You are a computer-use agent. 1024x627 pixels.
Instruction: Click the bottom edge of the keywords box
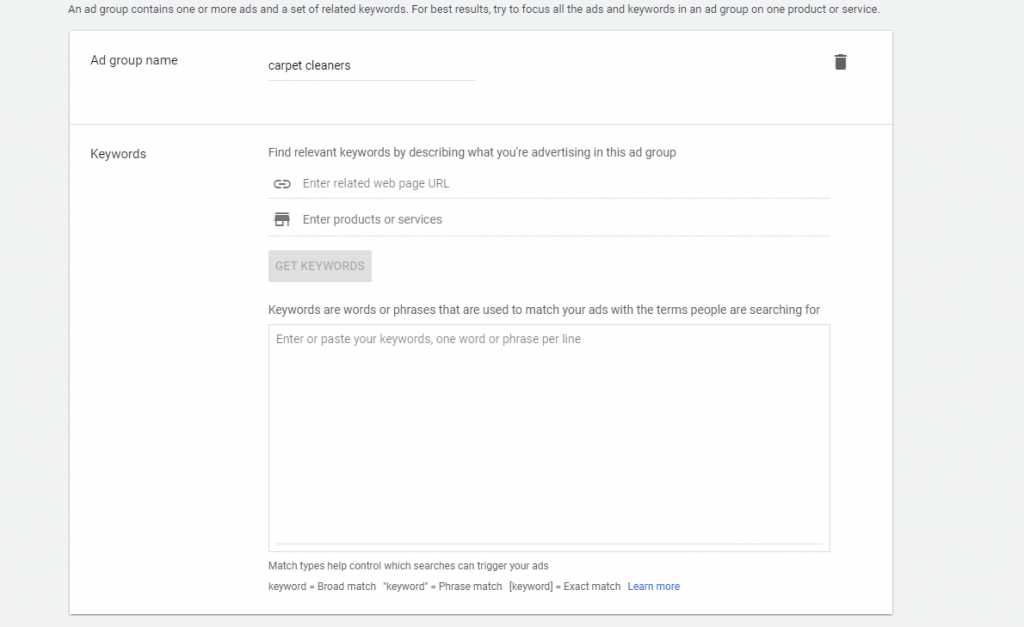pos(549,550)
